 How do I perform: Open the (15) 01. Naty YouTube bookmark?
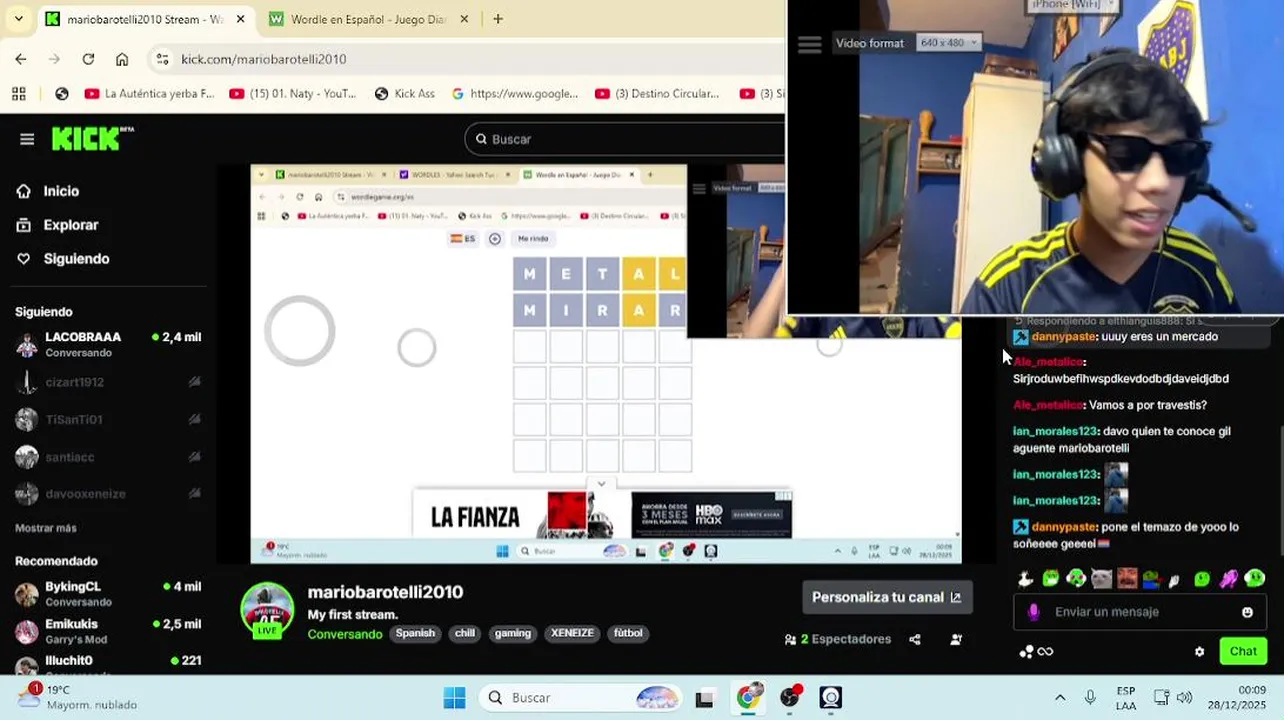click(292, 94)
